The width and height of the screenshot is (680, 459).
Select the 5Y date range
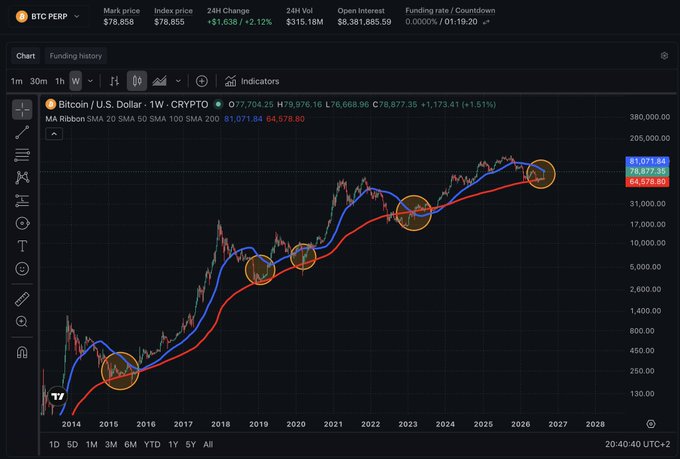click(191, 444)
